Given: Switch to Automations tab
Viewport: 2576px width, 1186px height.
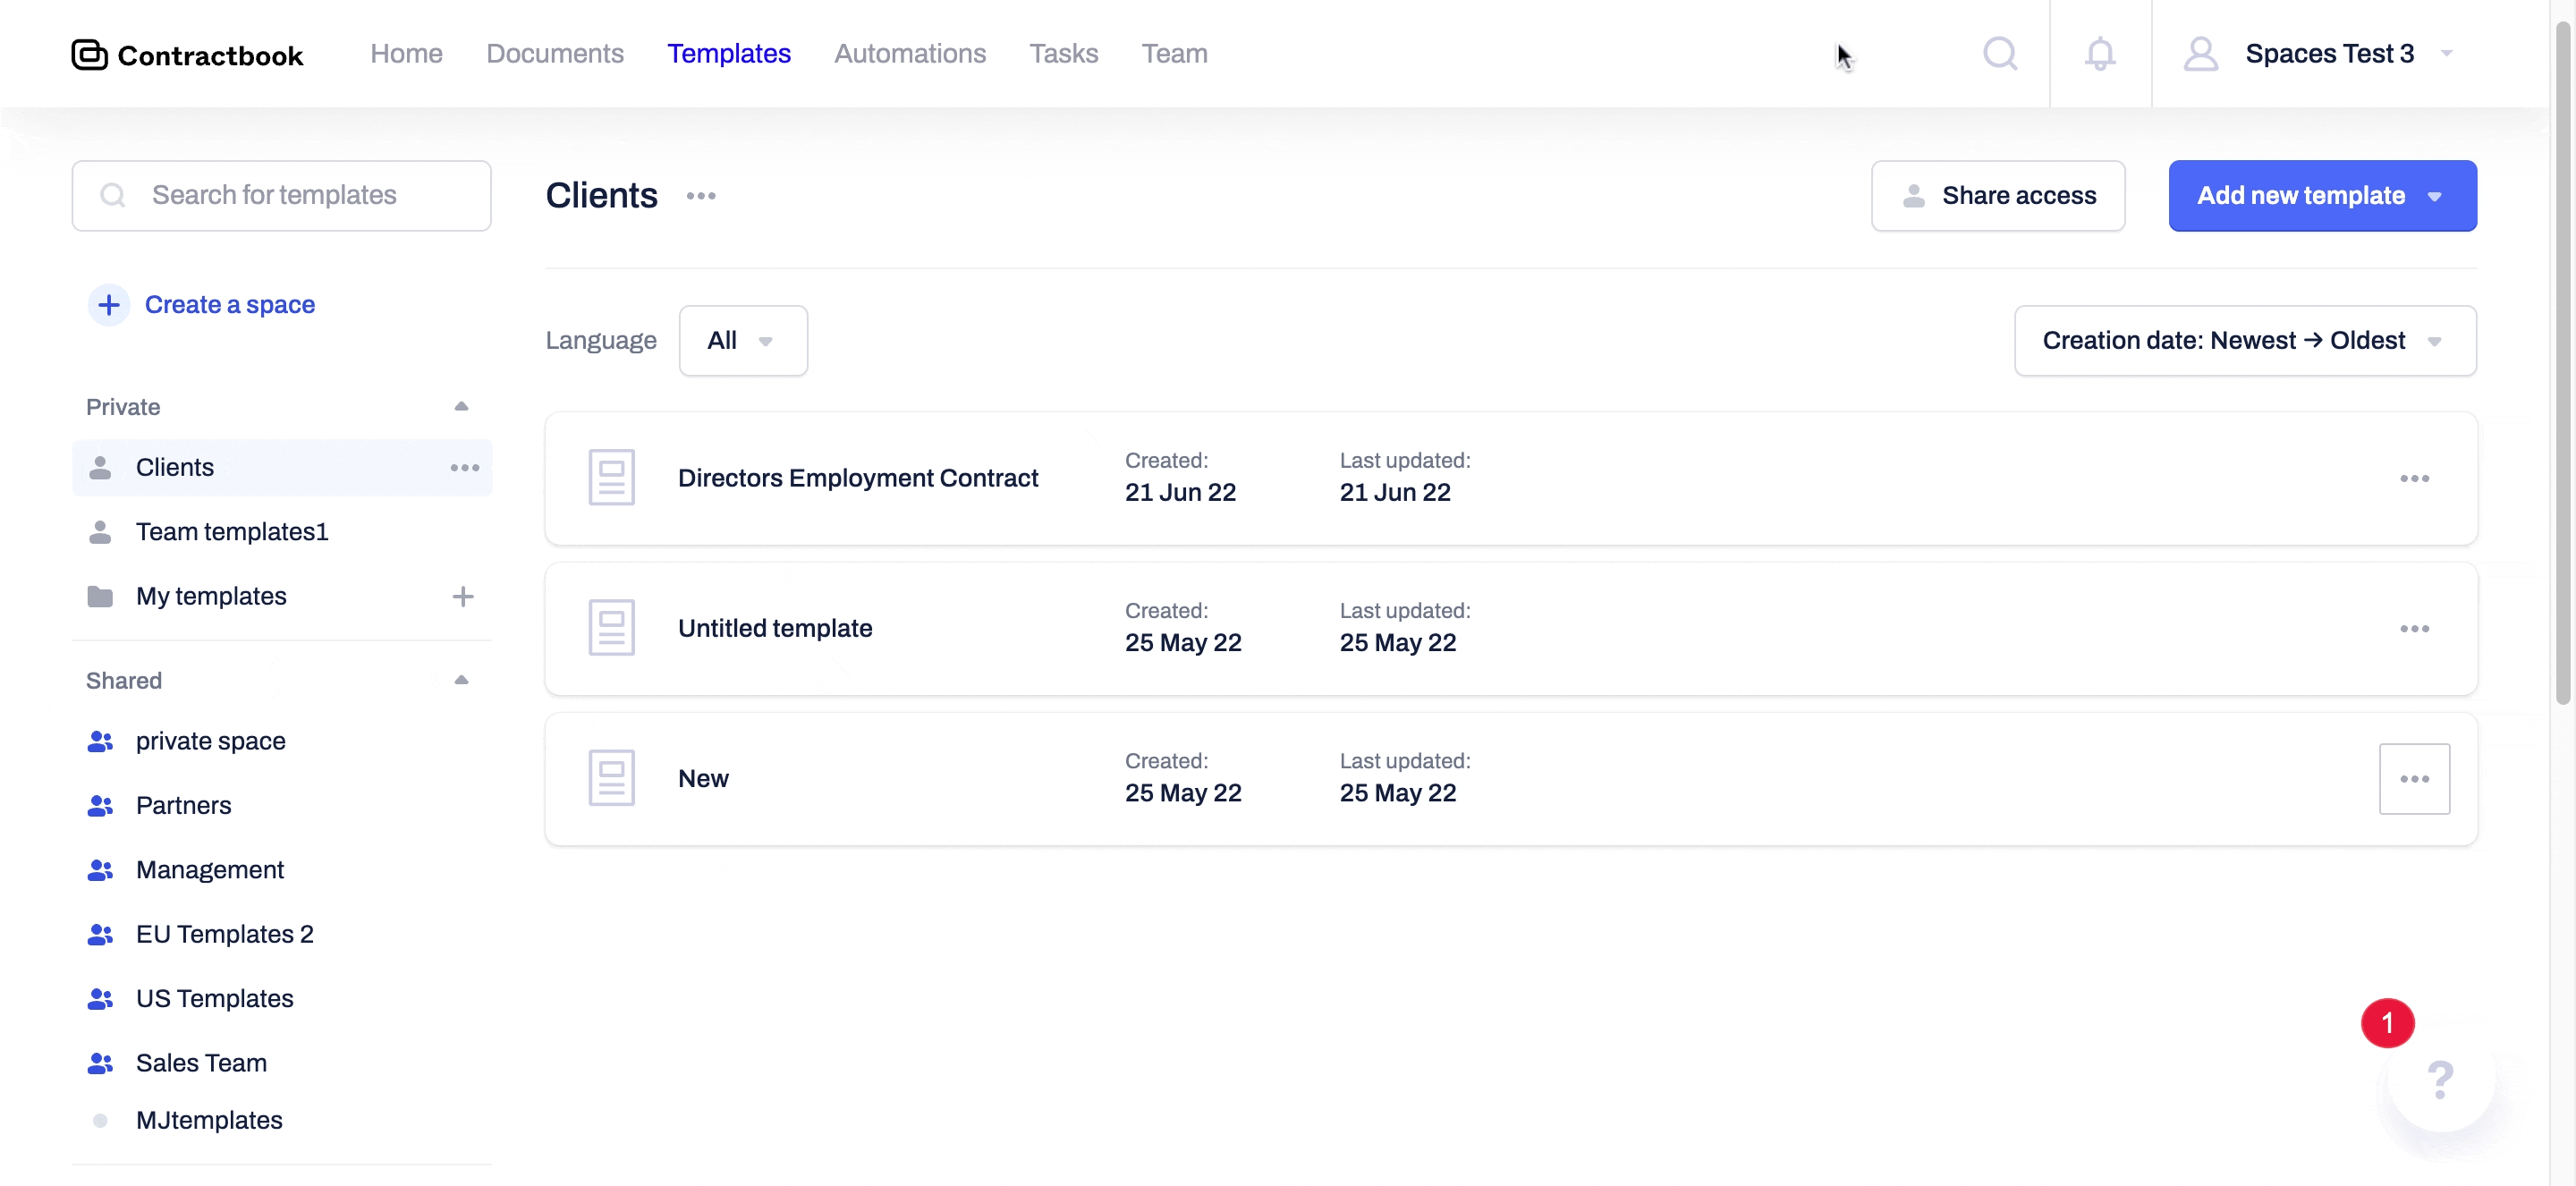Looking at the screenshot, I should tap(910, 53).
